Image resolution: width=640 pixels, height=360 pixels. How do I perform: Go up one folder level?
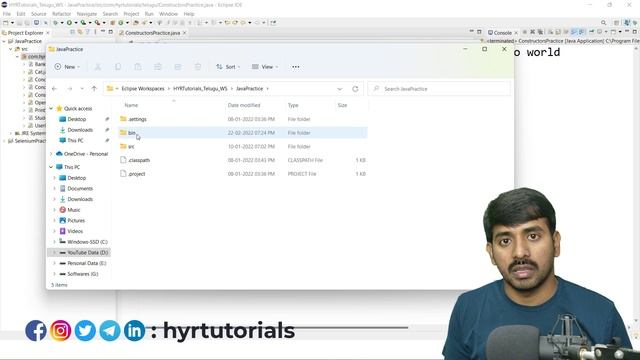(94, 89)
